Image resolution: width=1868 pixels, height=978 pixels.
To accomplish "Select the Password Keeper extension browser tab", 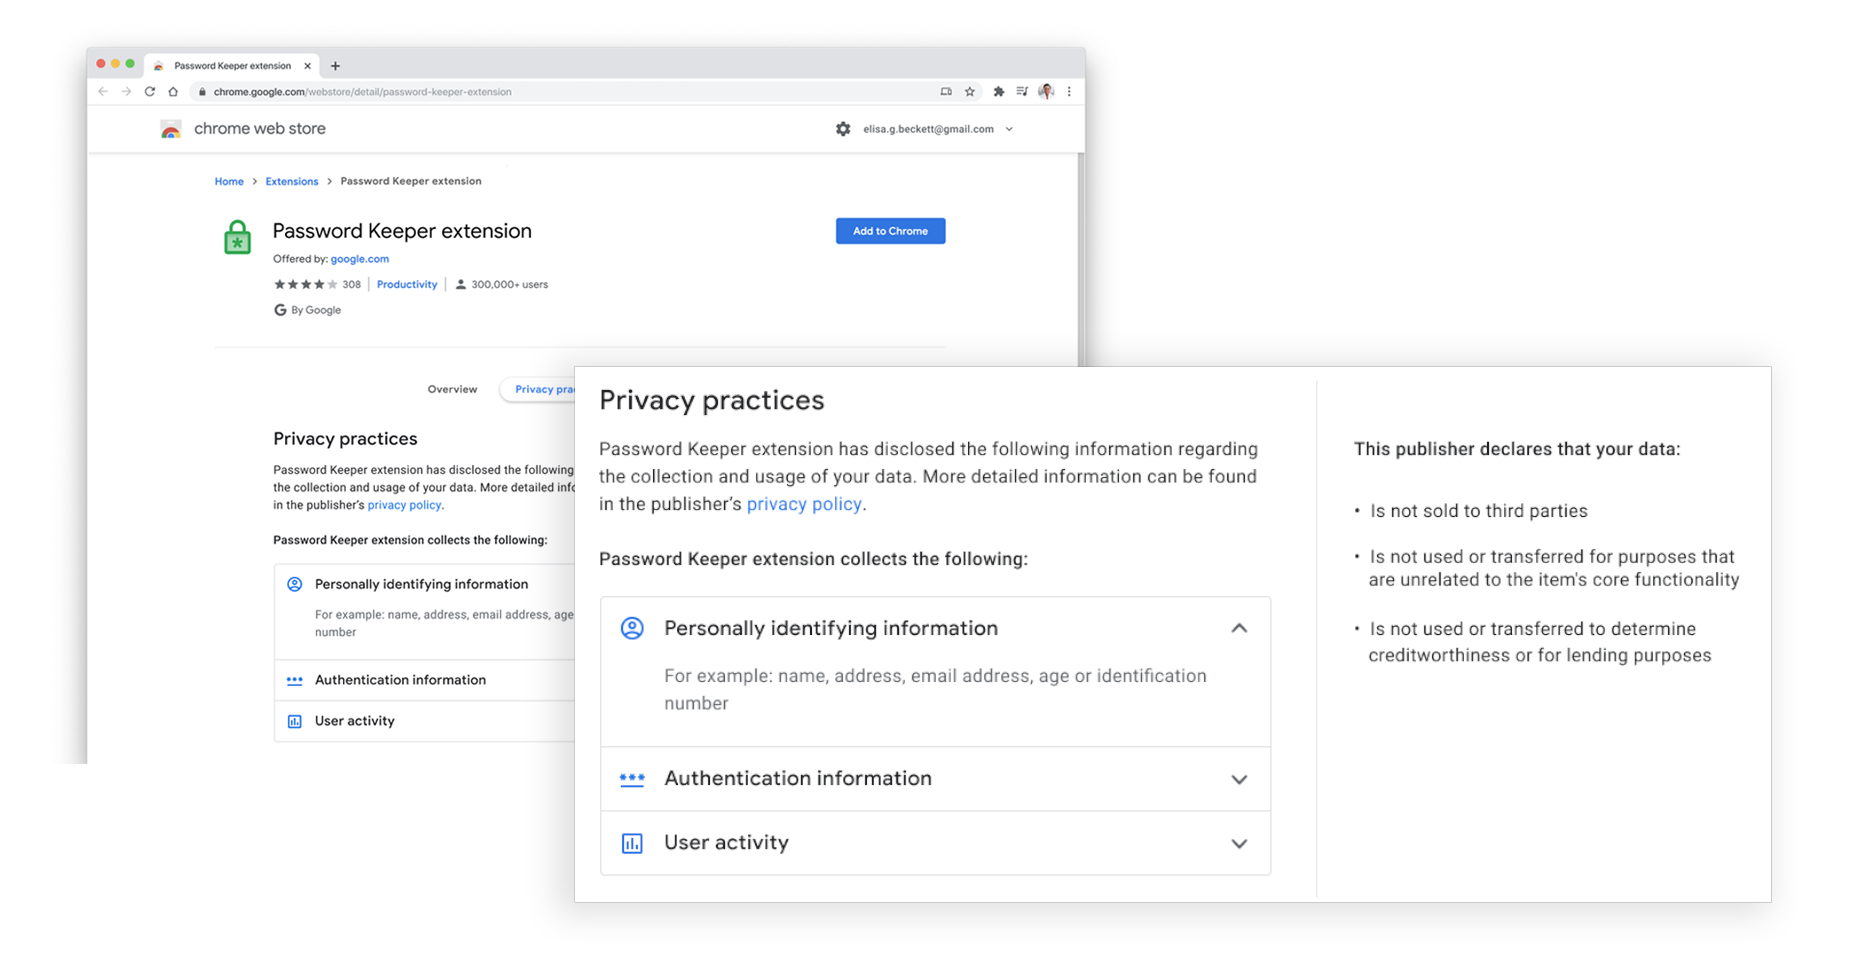I will pyautogui.click(x=232, y=66).
